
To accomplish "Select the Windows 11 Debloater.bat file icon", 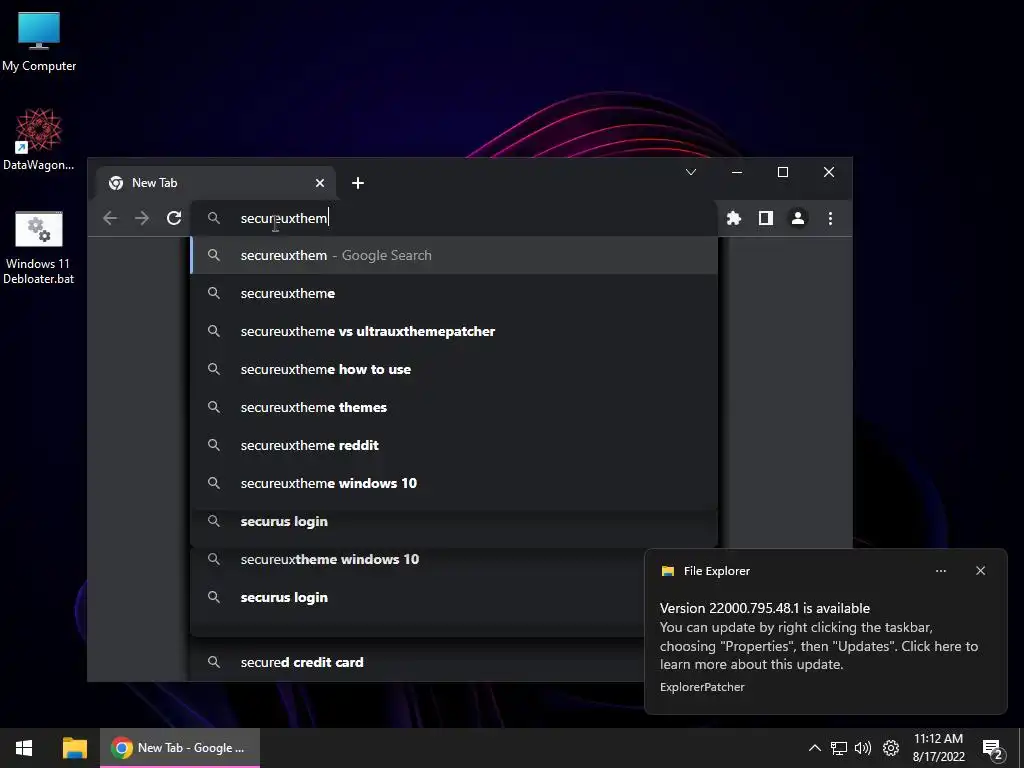I will (x=39, y=248).
